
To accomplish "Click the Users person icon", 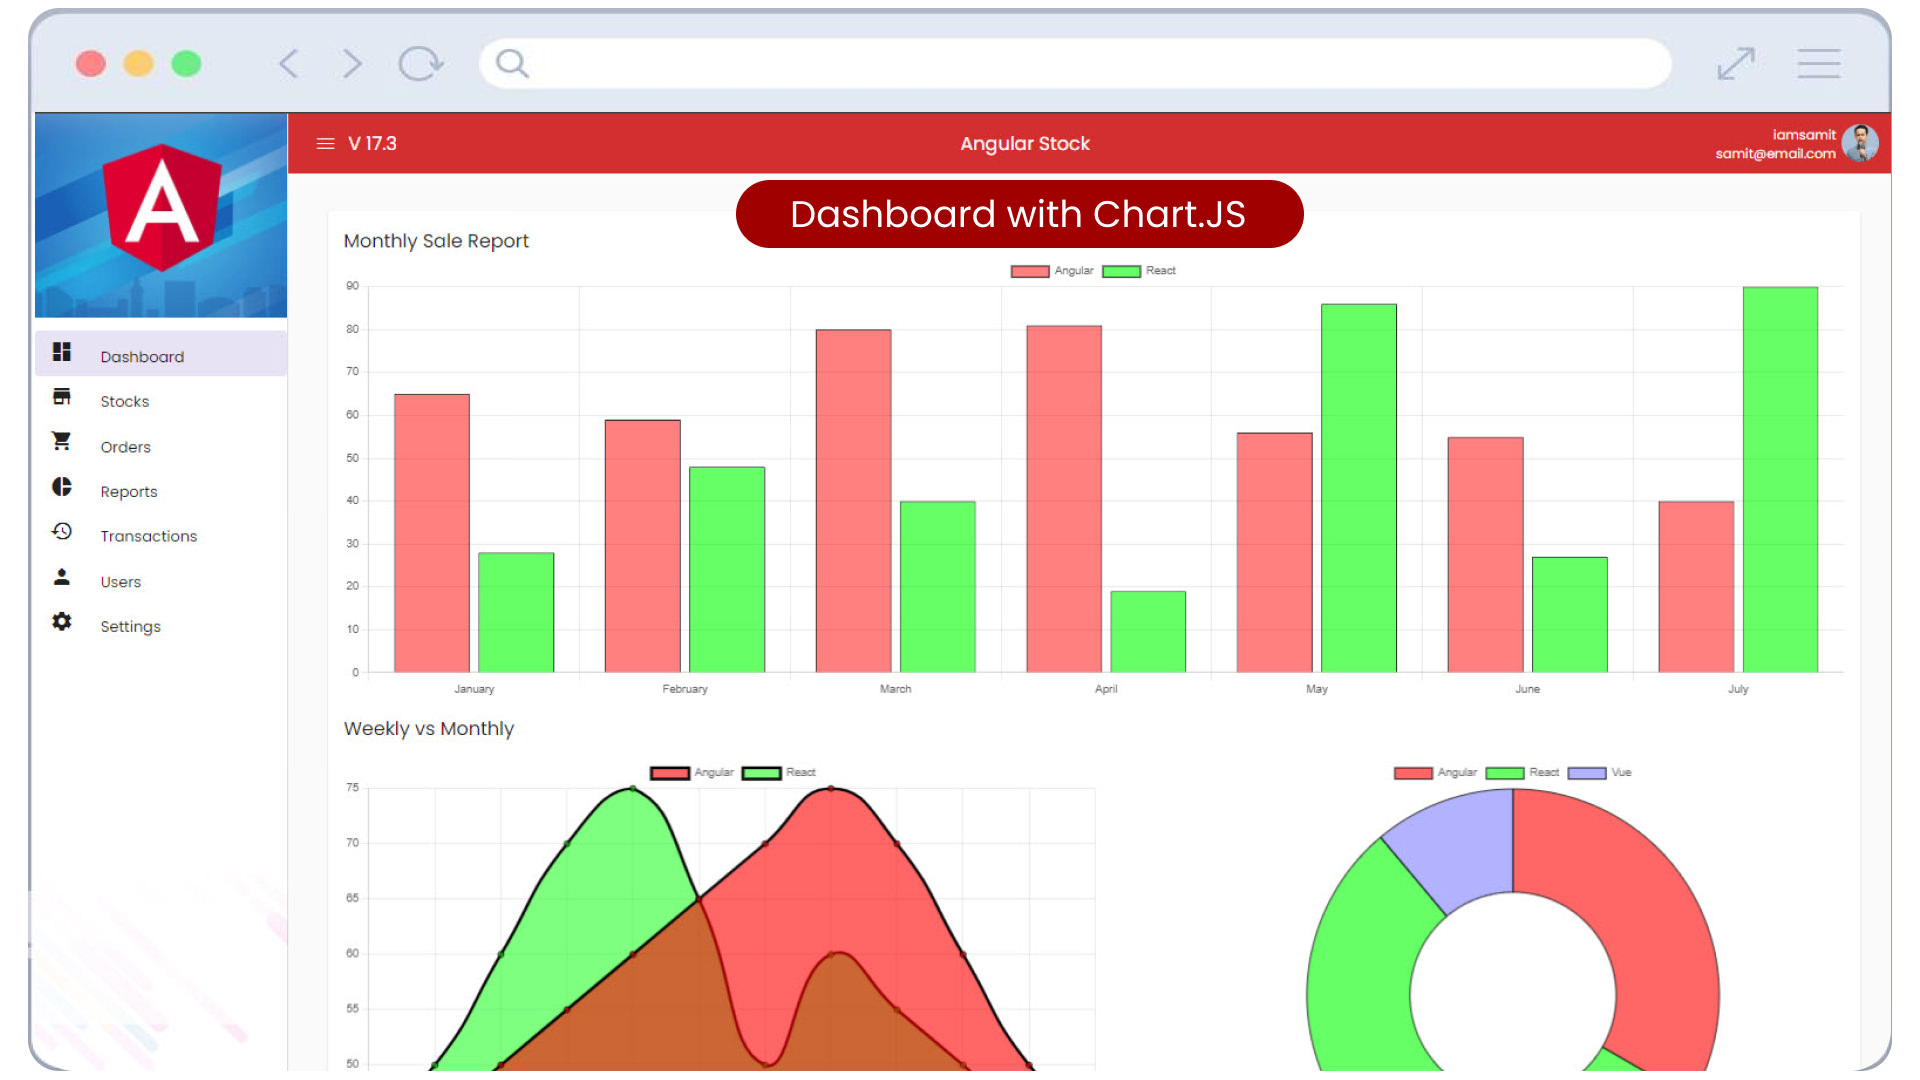I will tap(62, 577).
